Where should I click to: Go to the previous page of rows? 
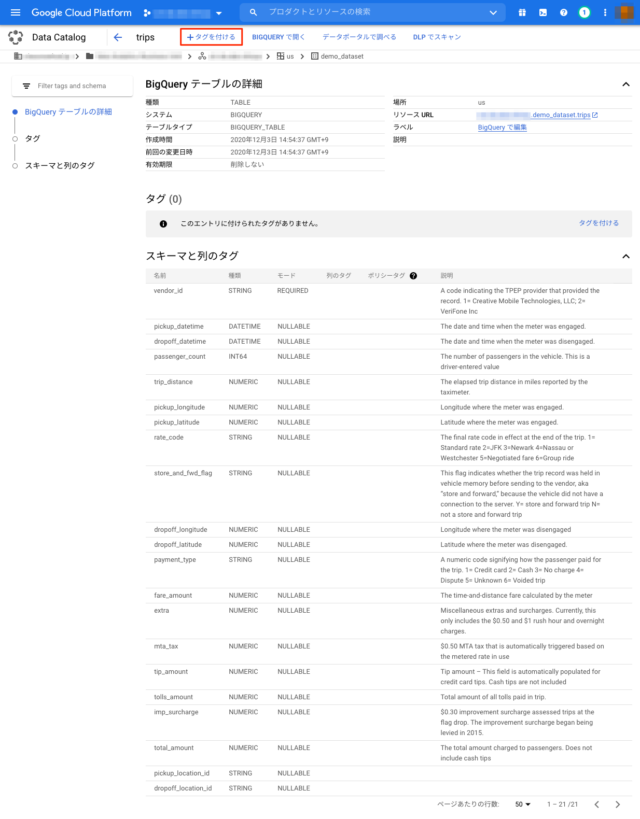click(596, 804)
